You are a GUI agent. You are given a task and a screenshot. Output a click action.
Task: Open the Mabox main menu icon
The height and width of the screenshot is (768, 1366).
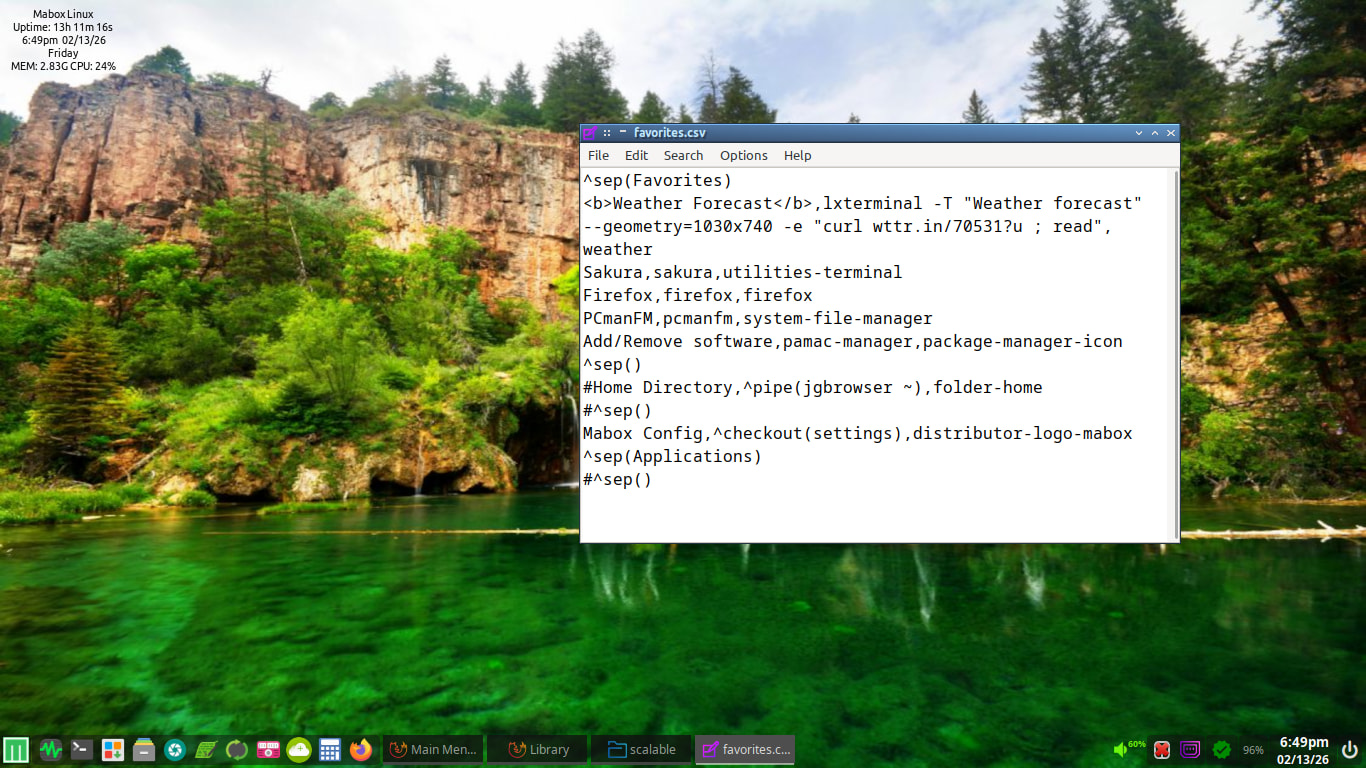[x=16, y=749]
